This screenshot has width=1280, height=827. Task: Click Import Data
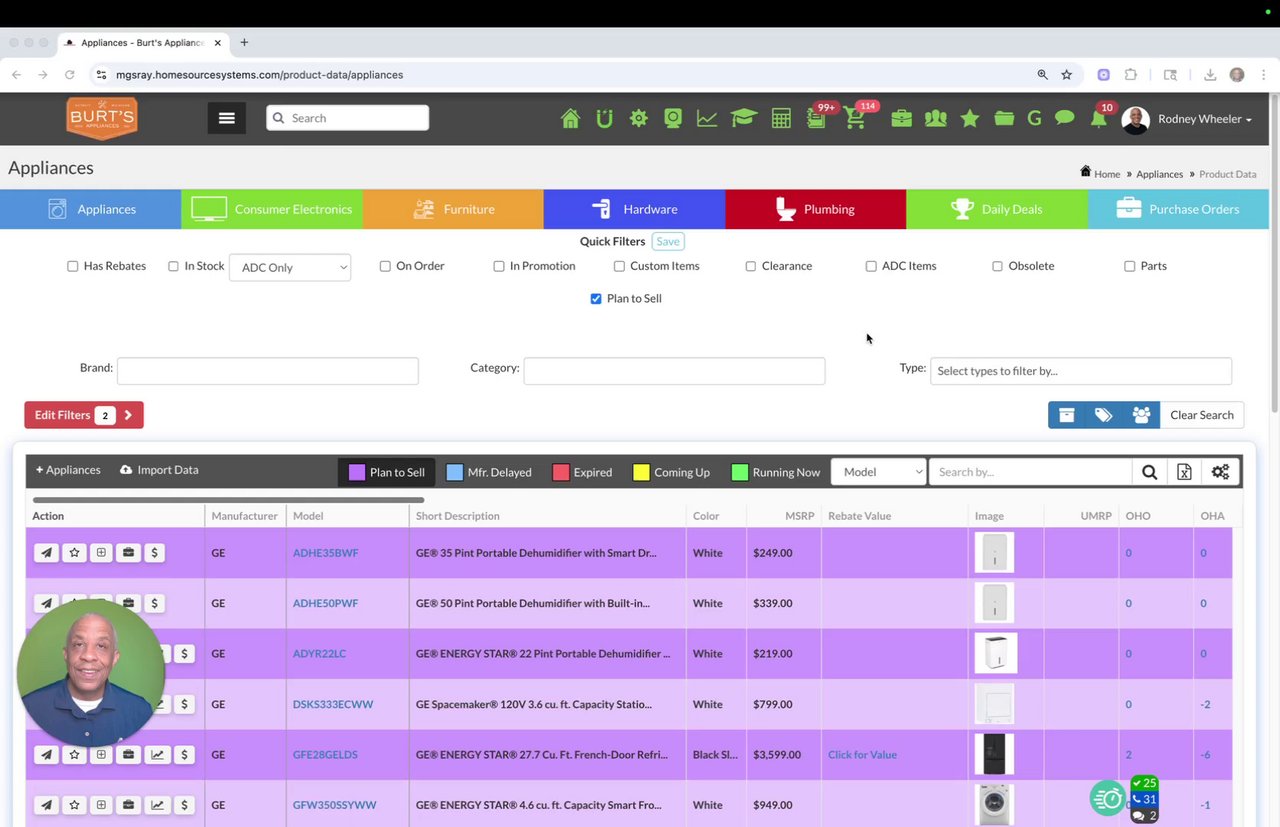click(x=159, y=470)
